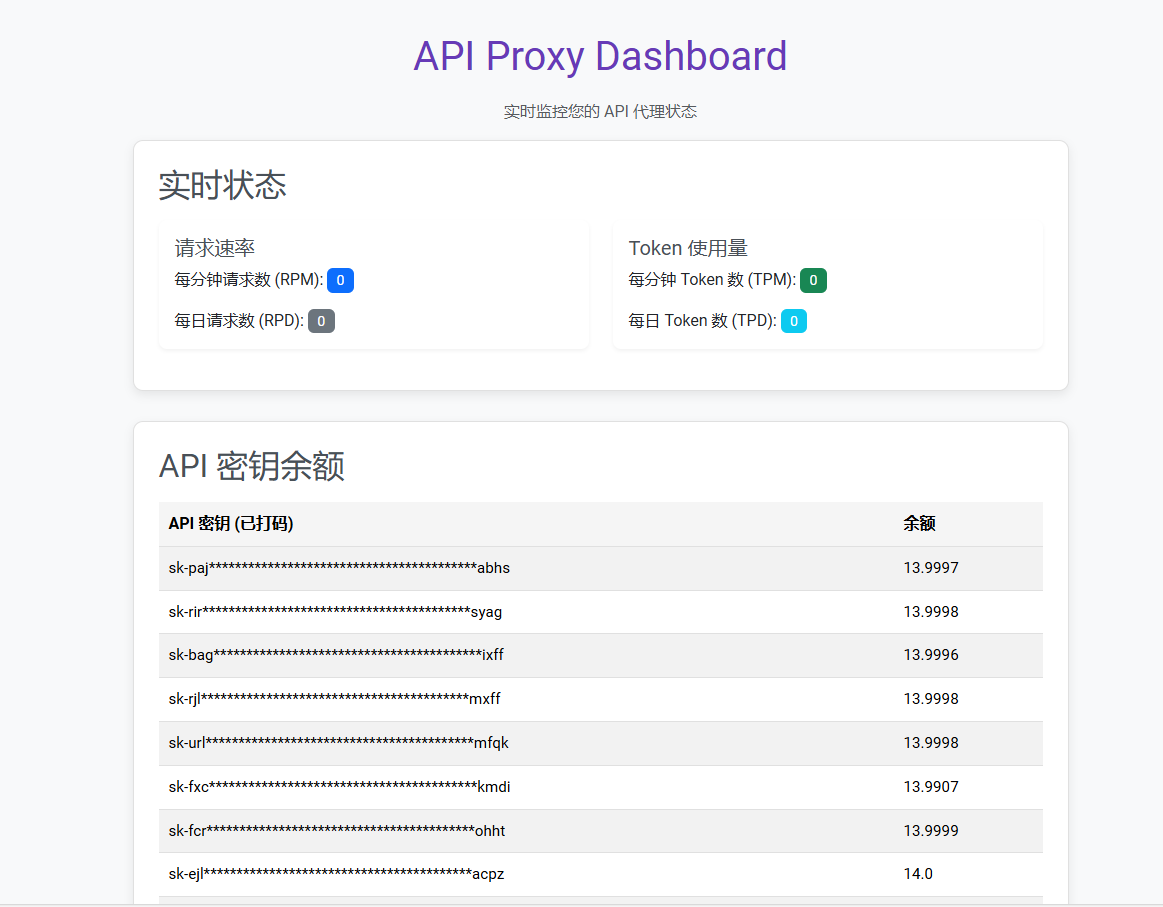Select the sk-url masked key row
The height and width of the screenshot is (907, 1163).
point(338,743)
